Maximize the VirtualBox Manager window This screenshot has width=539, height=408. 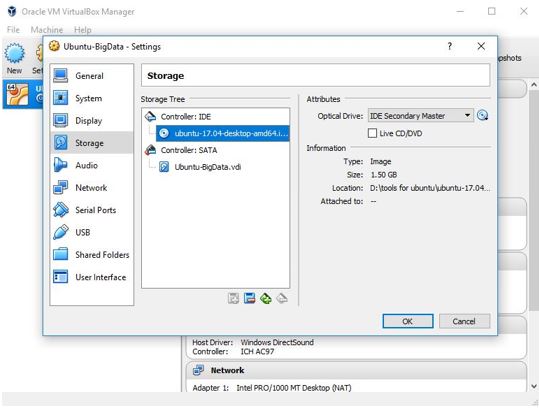(x=492, y=11)
